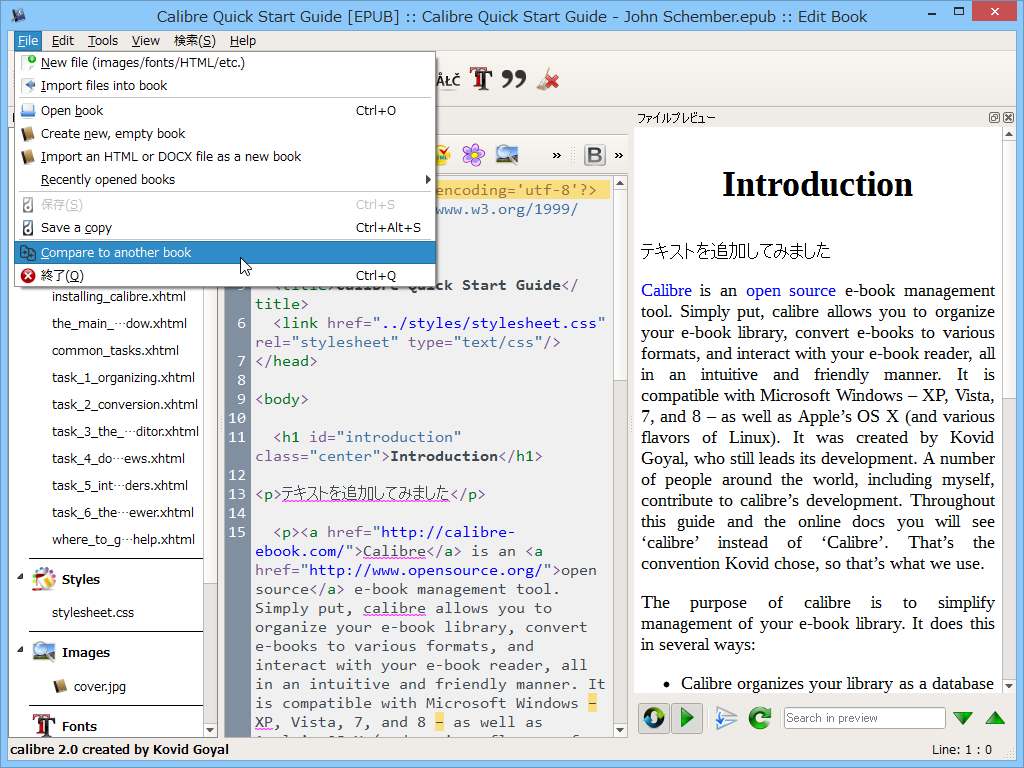Viewport: 1024px width, 768px height.
Task: Float the ファイルプレビュー preview panel
Action: click(x=994, y=118)
